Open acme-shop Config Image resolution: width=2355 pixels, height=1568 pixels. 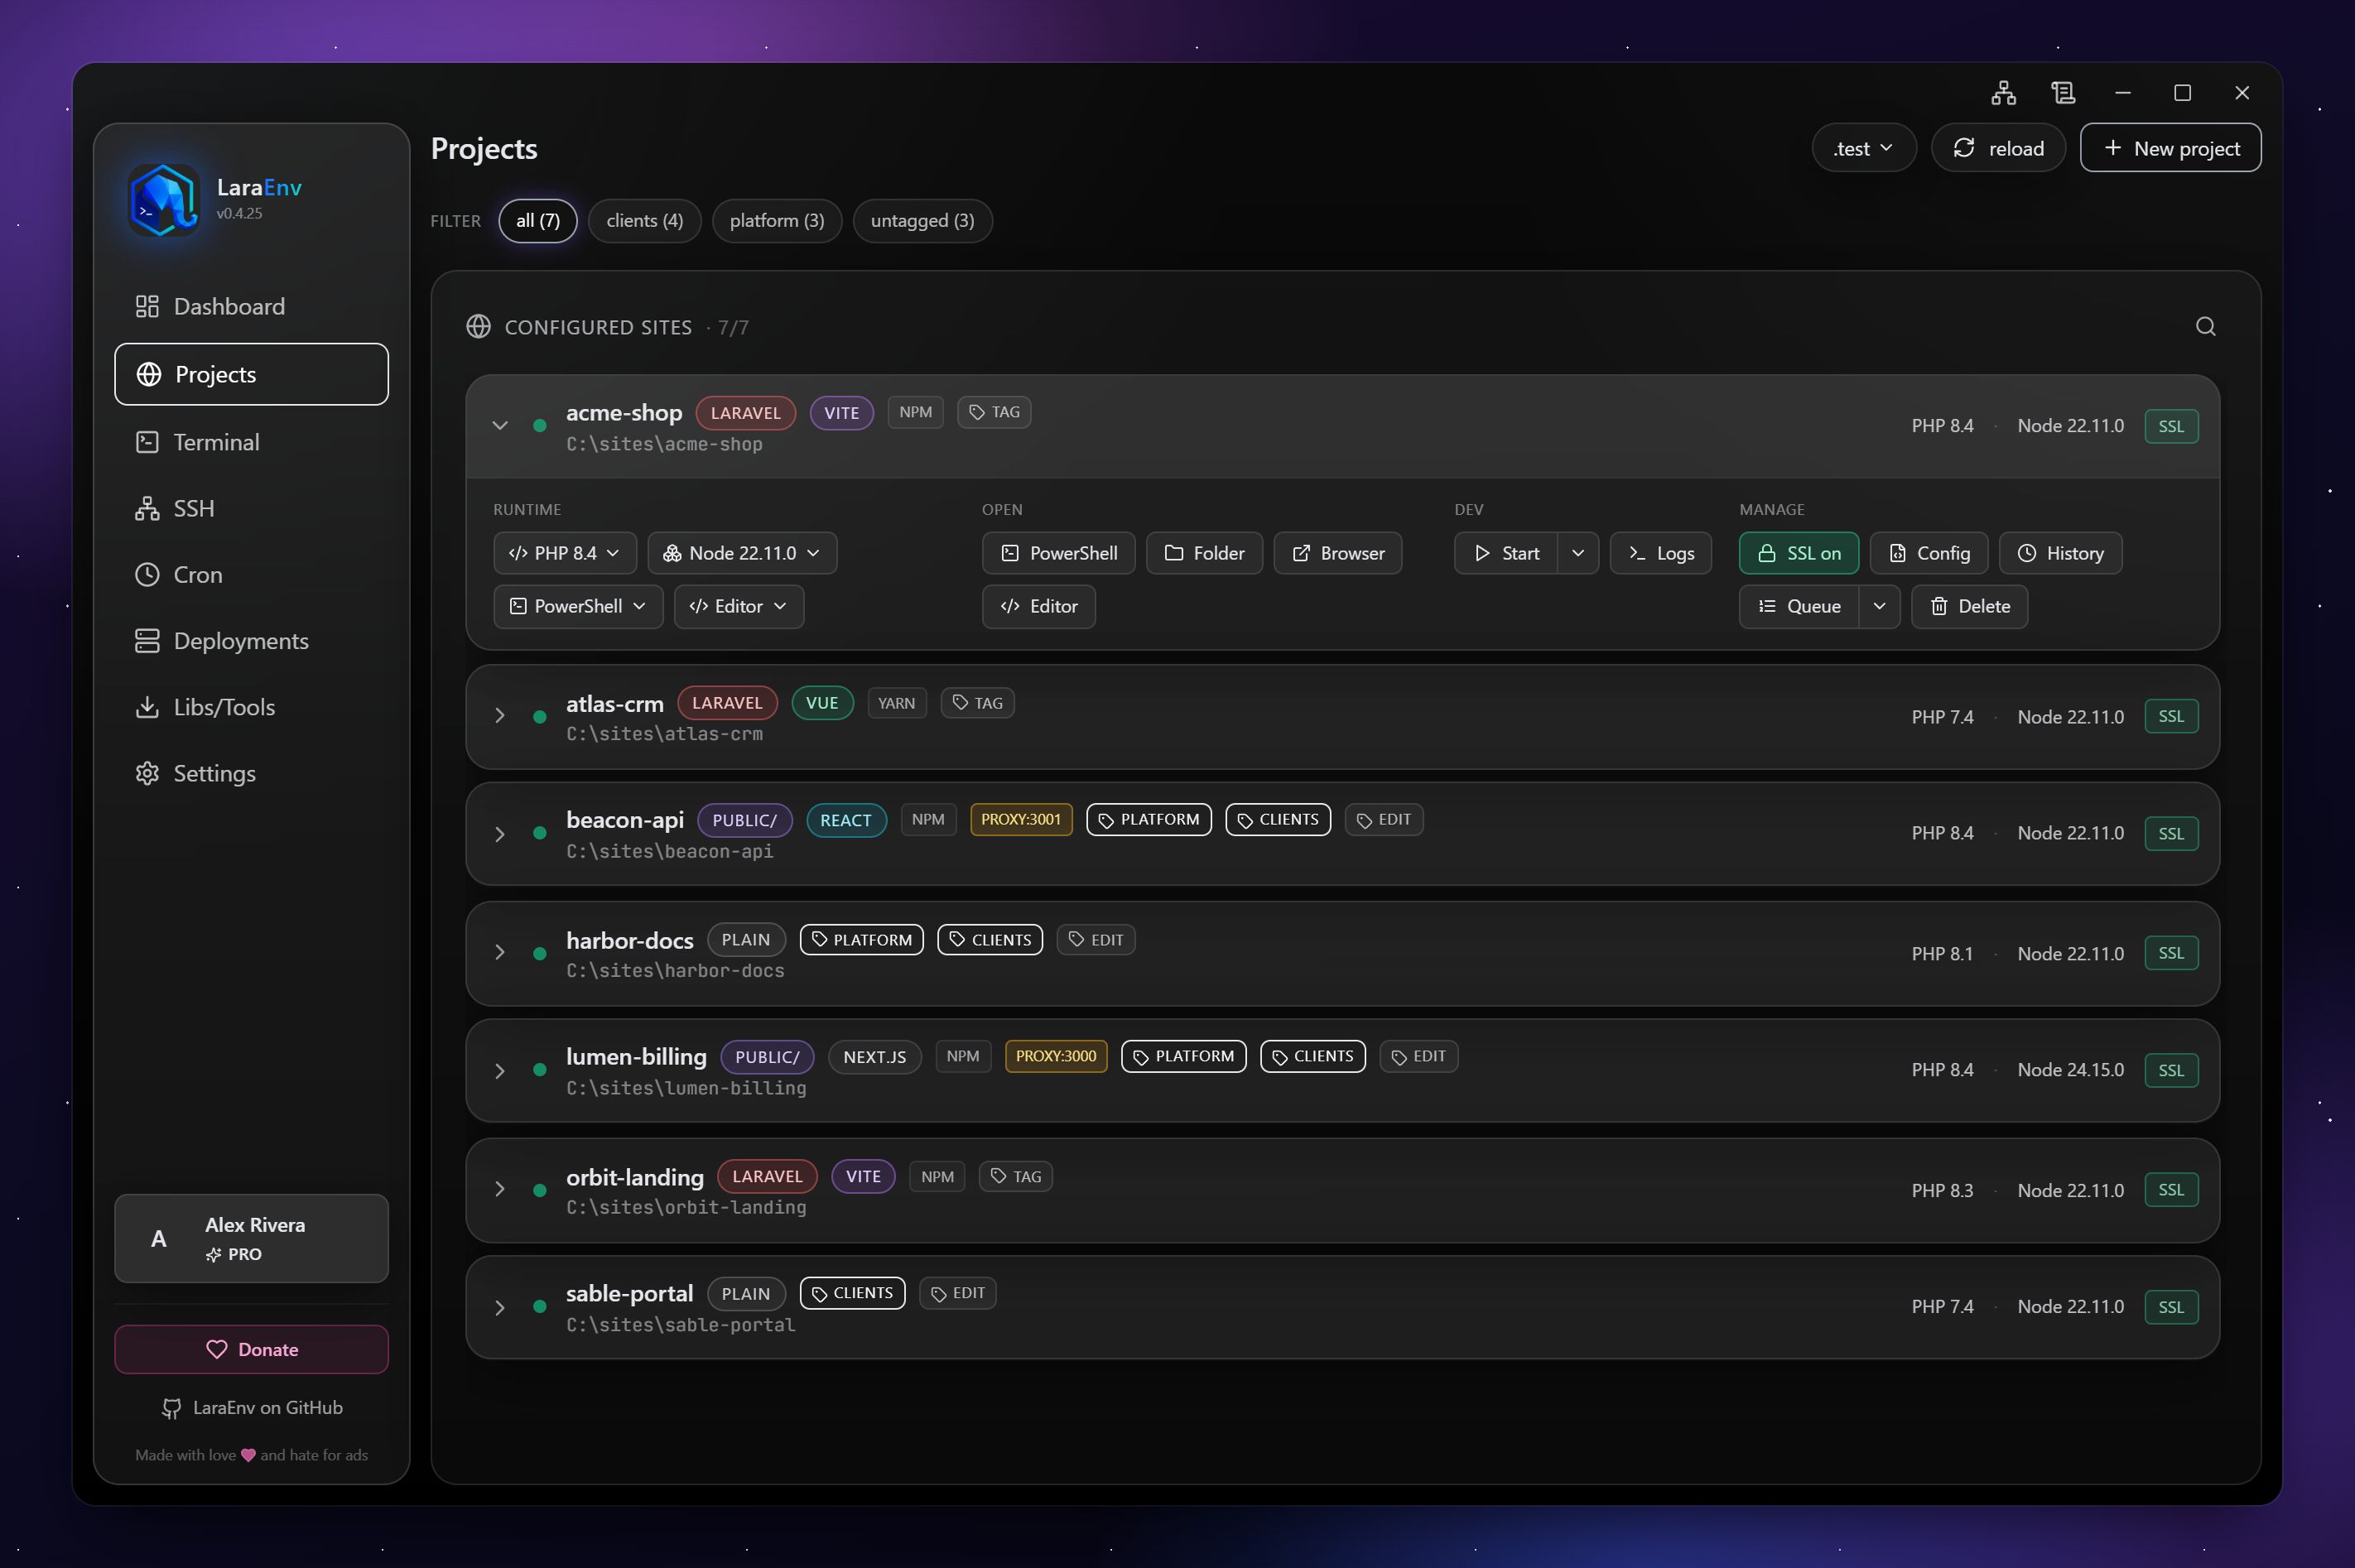(x=1928, y=553)
